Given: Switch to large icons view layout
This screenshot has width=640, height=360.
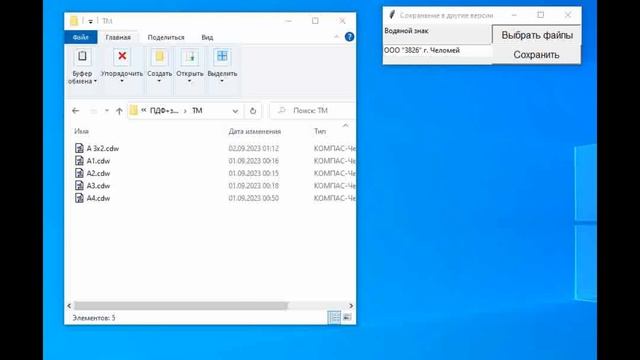Looking at the screenshot, I should pyautogui.click(x=347, y=317).
